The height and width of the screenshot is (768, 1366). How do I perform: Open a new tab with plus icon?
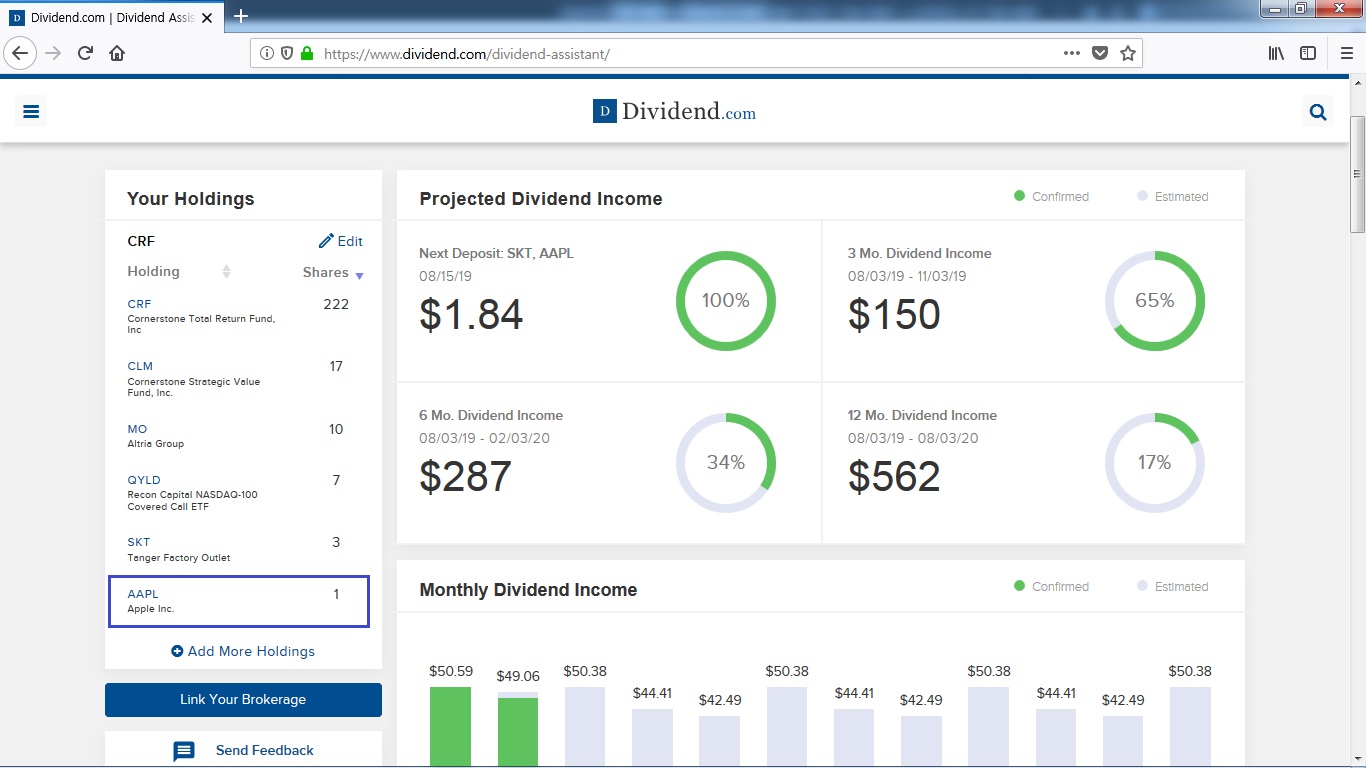click(241, 16)
